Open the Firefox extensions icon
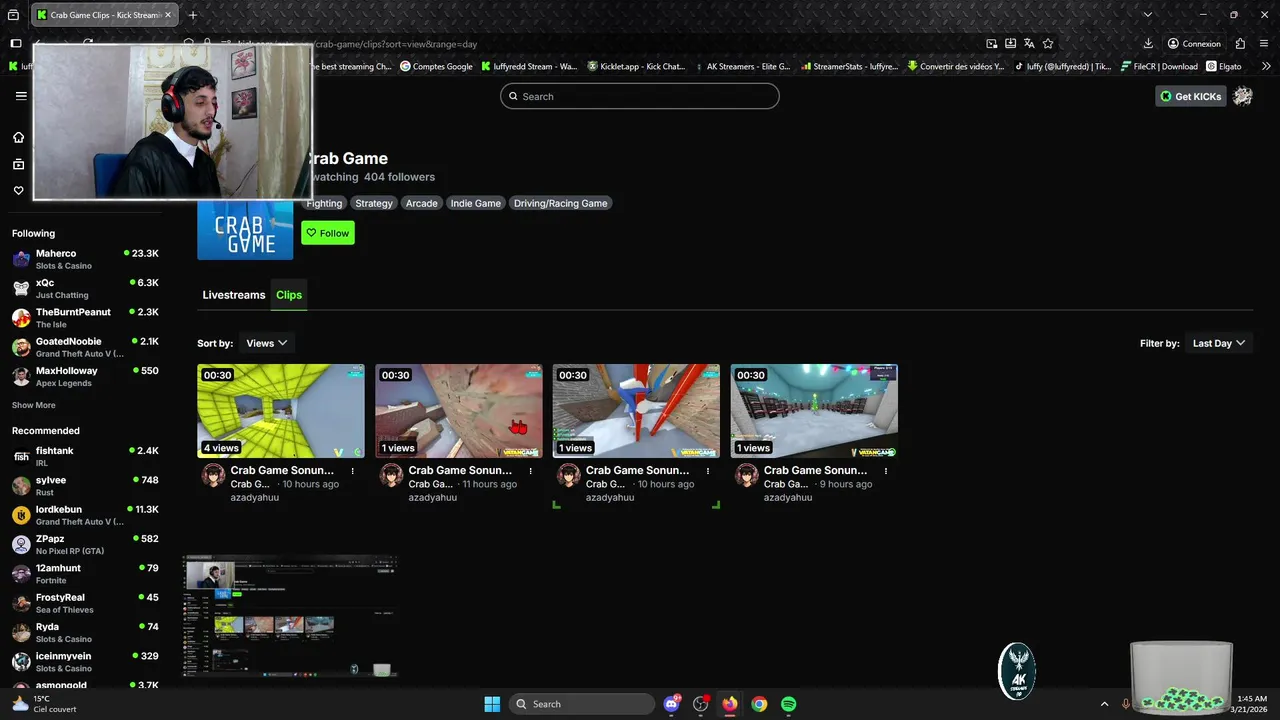This screenshot has width=1280, height=720. click(1240, 44)
